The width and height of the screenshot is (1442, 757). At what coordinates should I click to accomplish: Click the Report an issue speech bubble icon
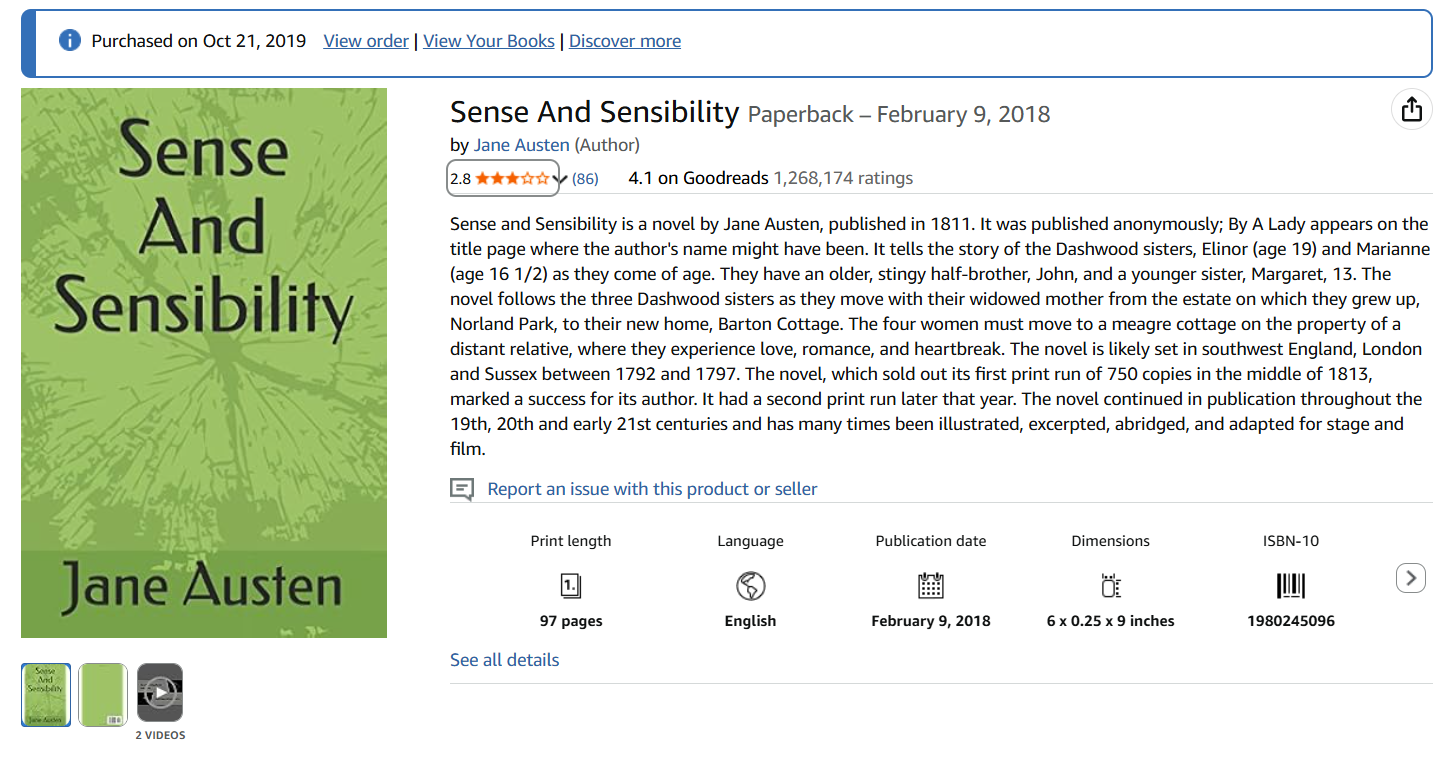tap(462, 489)
